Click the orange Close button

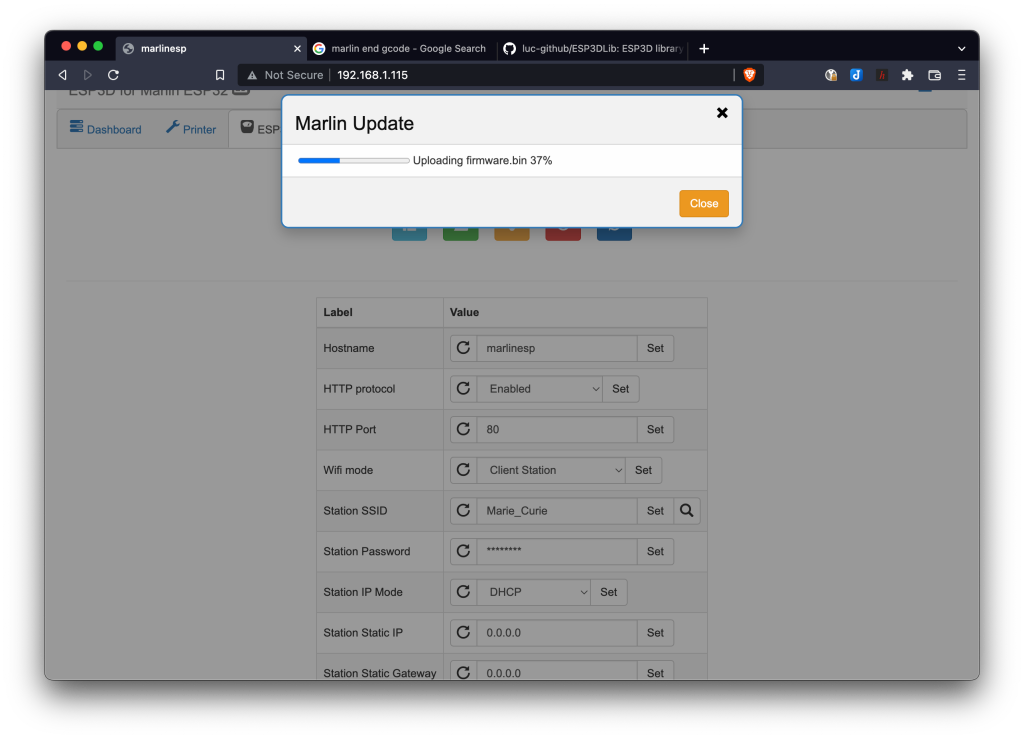[x=703, y=204]
